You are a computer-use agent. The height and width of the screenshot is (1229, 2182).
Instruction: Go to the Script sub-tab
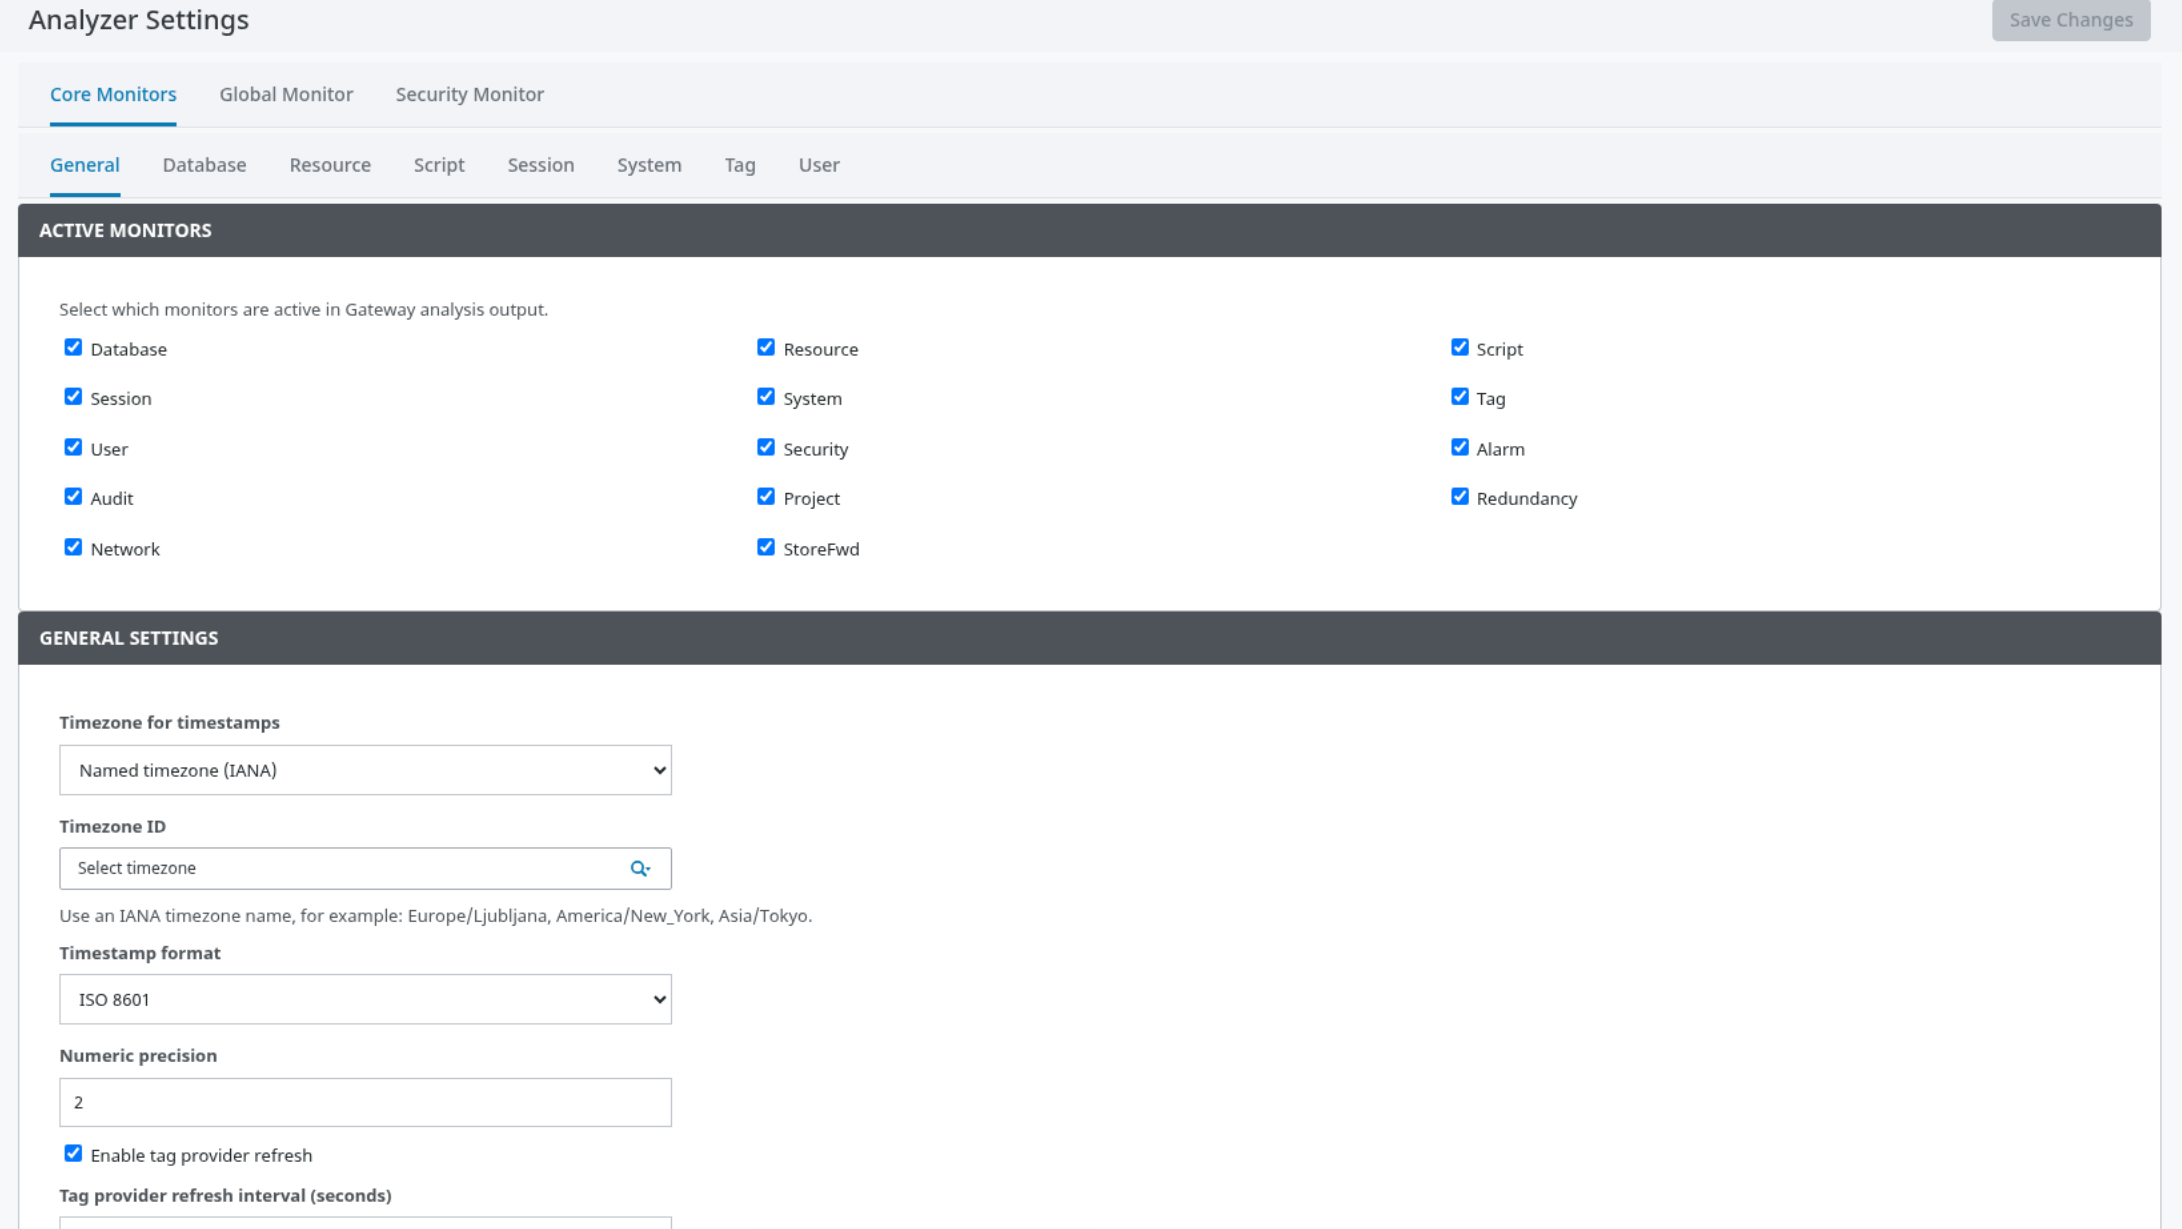coord(439,165)
